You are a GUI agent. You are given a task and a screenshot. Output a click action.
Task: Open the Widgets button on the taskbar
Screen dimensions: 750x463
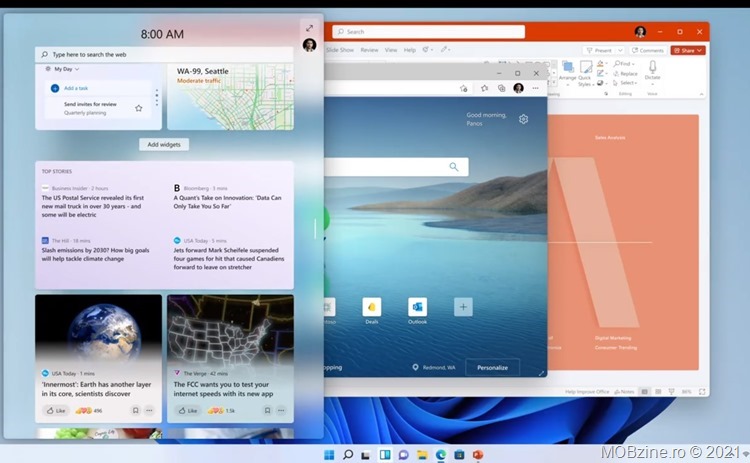tap(385, 454)
